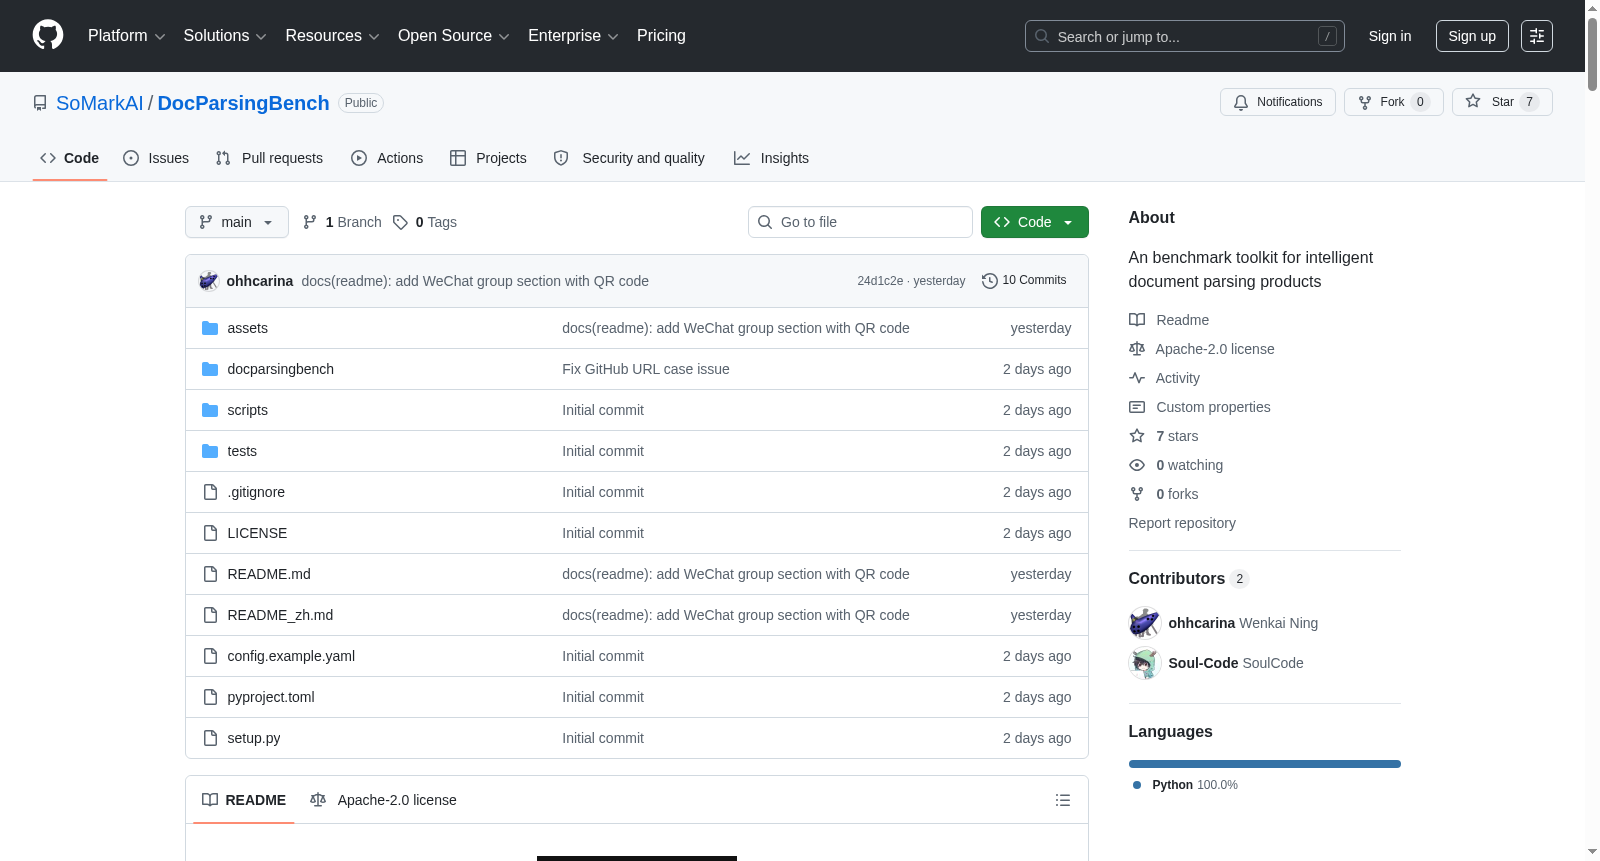The width and height of the screenshot is (1600, 861).
Task: Click the fork icon beside 0 forks
Action: point(1137,494)
